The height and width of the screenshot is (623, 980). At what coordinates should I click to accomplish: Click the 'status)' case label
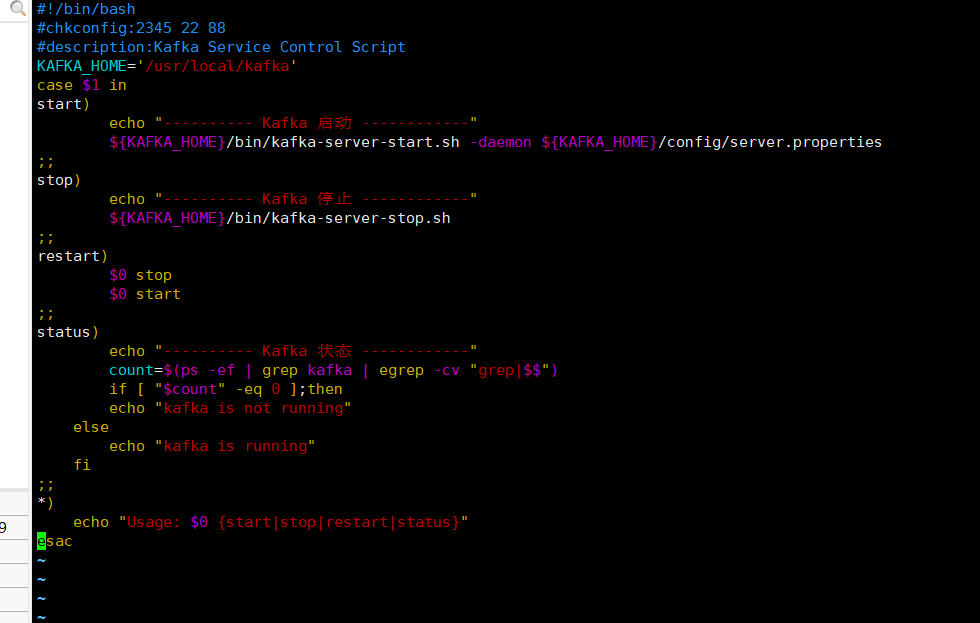point(68,332)
